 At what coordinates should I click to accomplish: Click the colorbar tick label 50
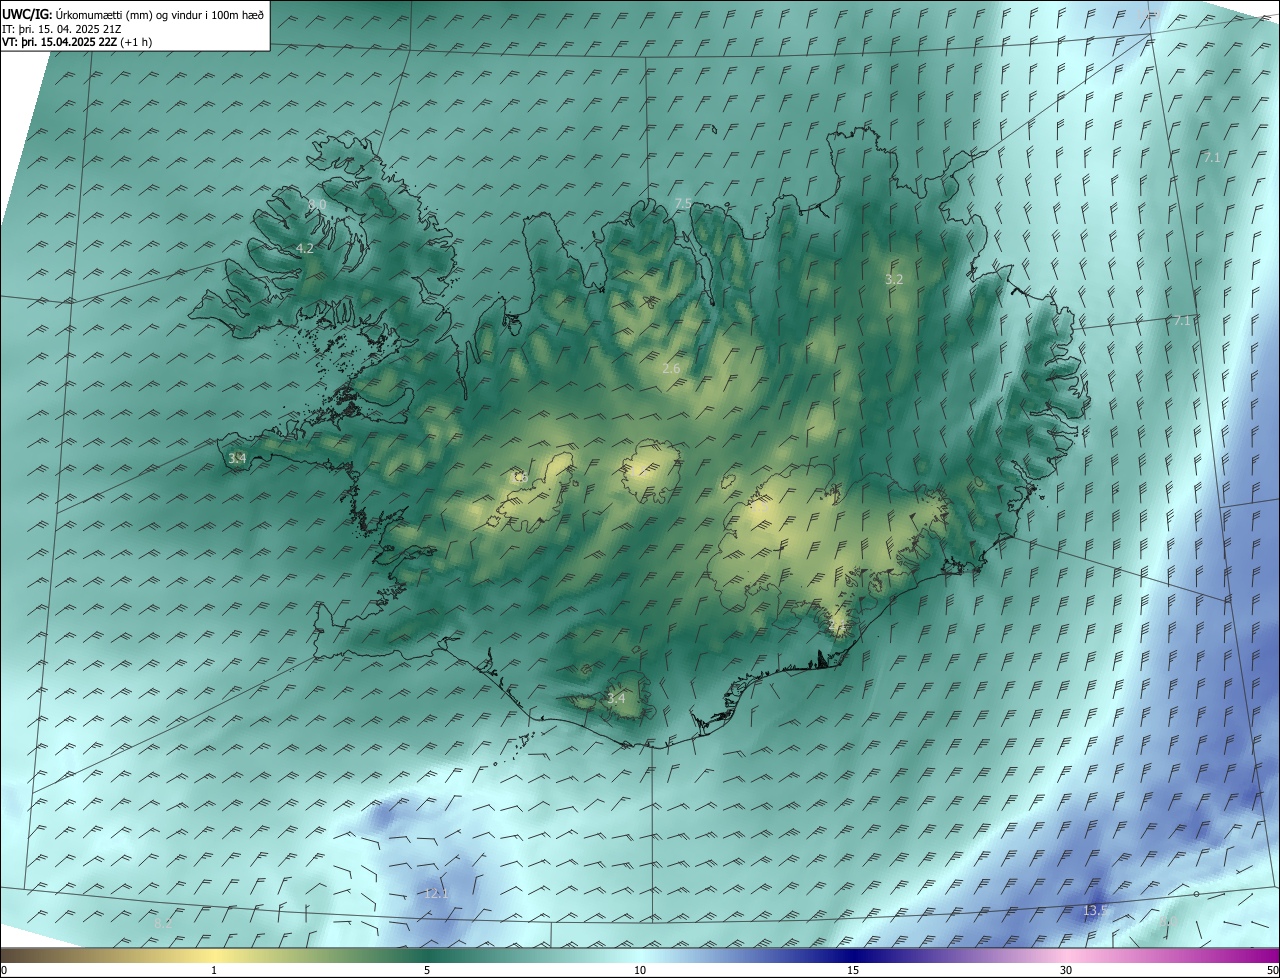click(1272, 971)
